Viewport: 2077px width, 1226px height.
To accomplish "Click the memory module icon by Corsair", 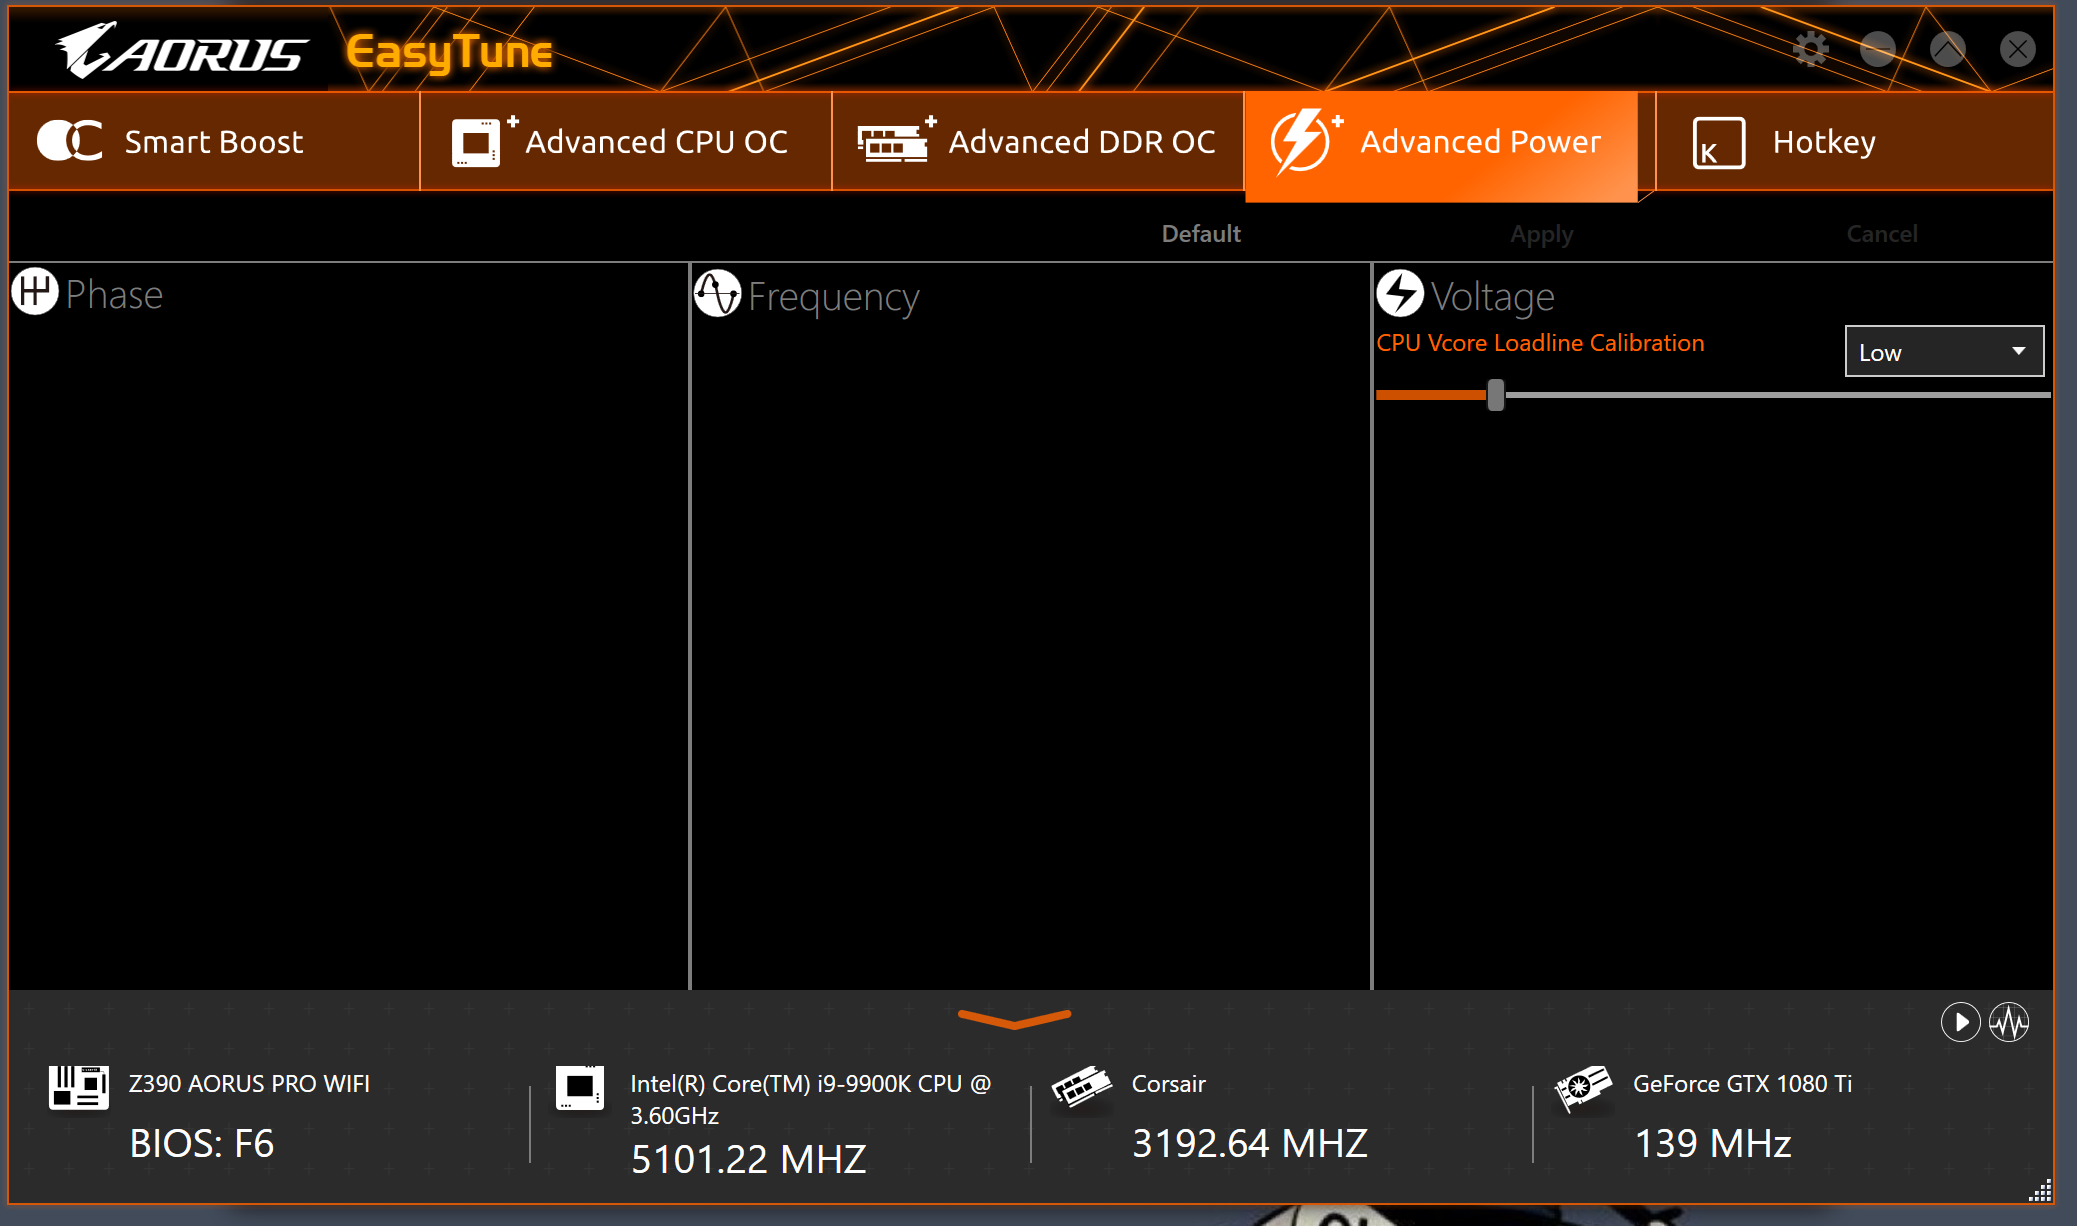I will 1082,1086.
